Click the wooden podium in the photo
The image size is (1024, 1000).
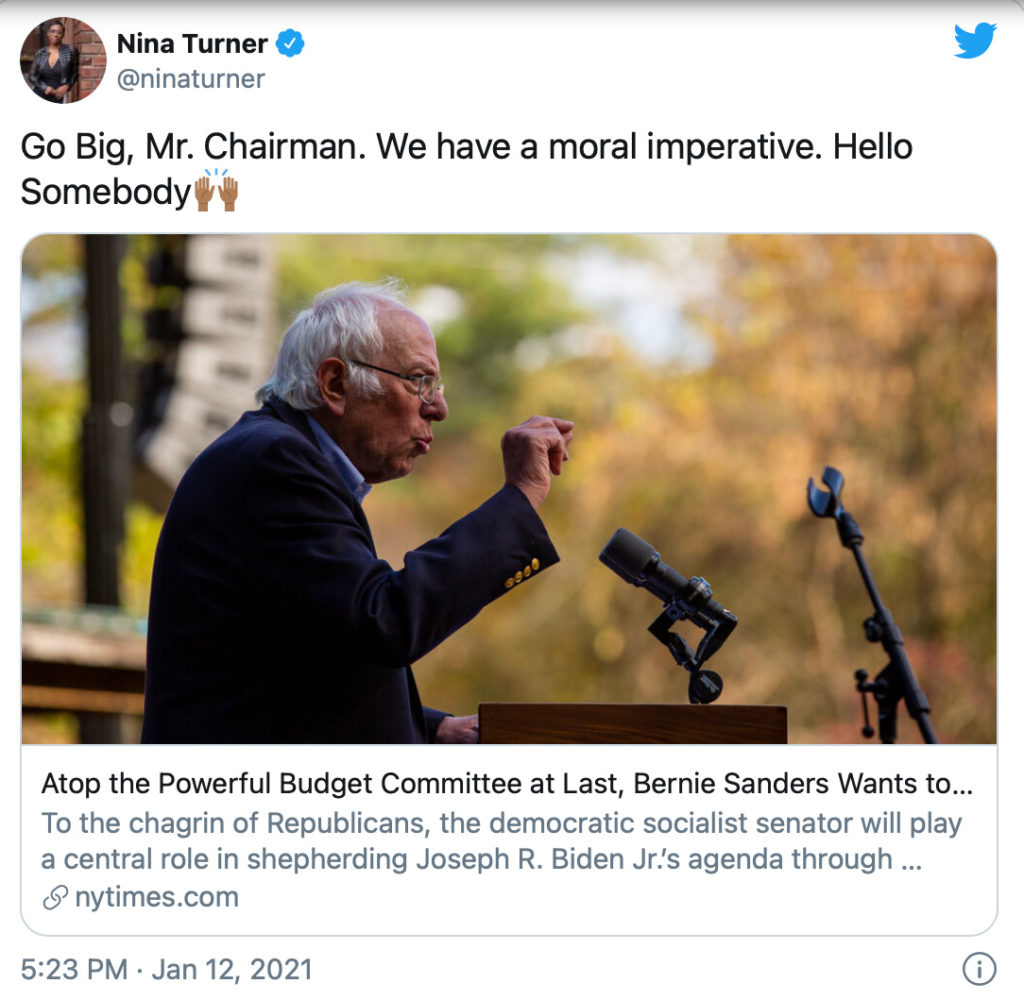point(632,723)
